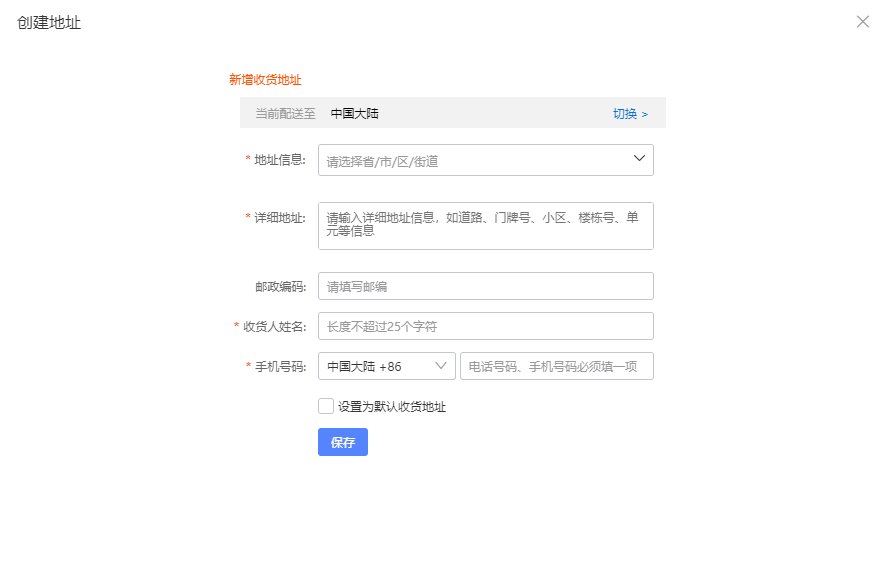
Task: Click the 手机号码 field label
Action: click(x=279, y=367)
